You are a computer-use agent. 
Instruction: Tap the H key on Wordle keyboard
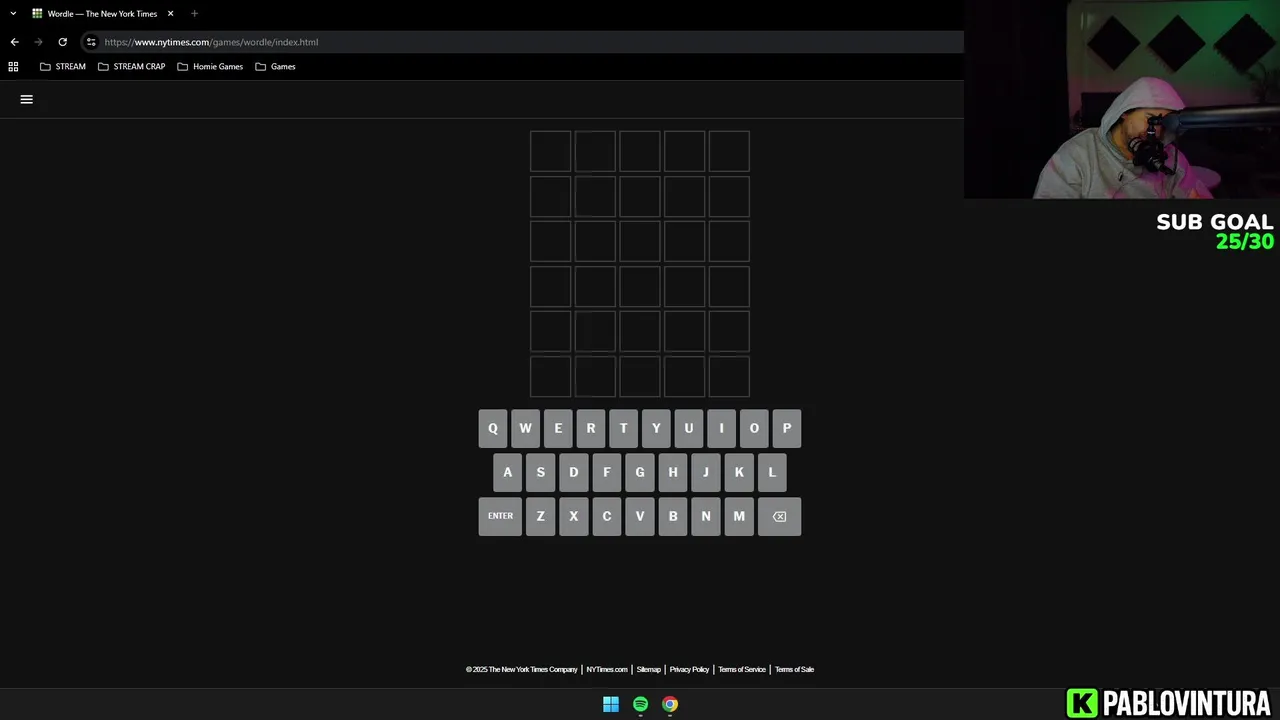tap(673, 472)
